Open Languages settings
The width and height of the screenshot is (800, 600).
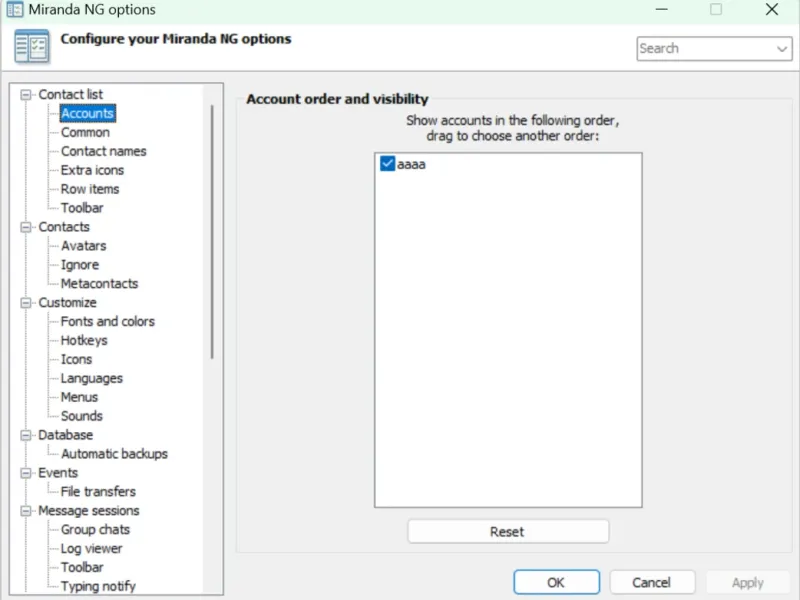pyautogui.click(x=92, y=378)
